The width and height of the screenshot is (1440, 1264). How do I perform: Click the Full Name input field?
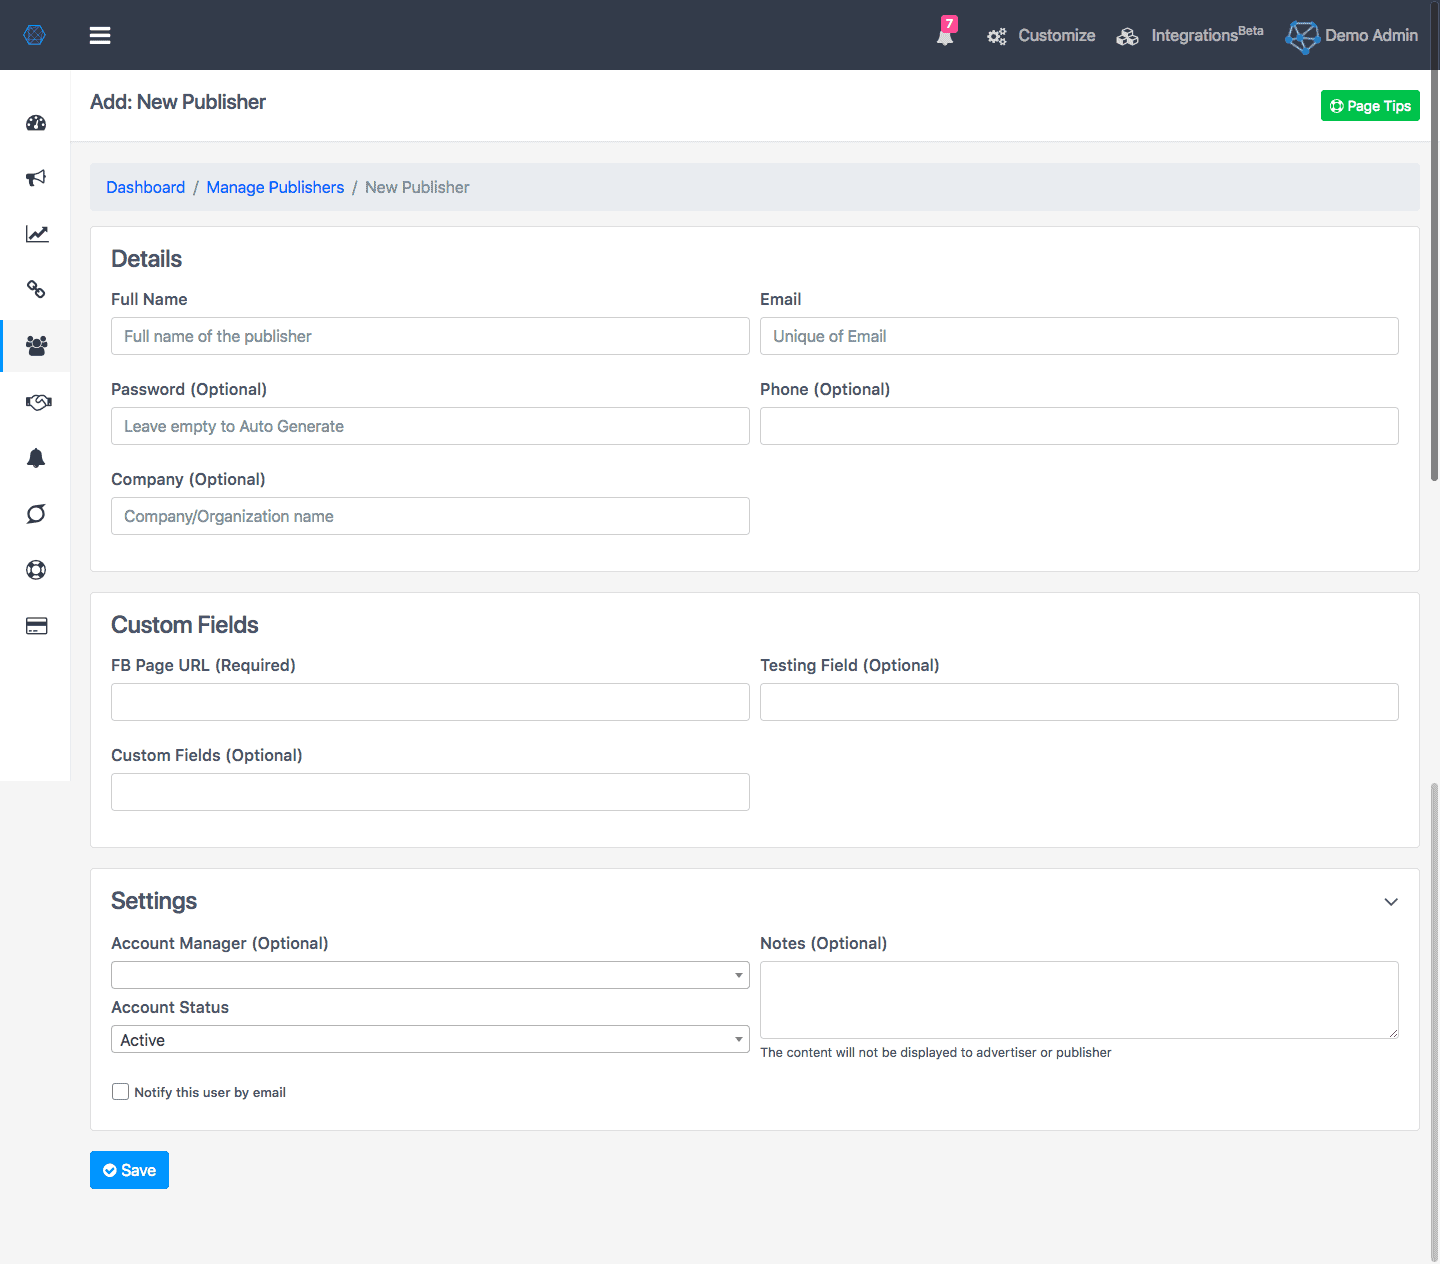(x=430, y=336)
